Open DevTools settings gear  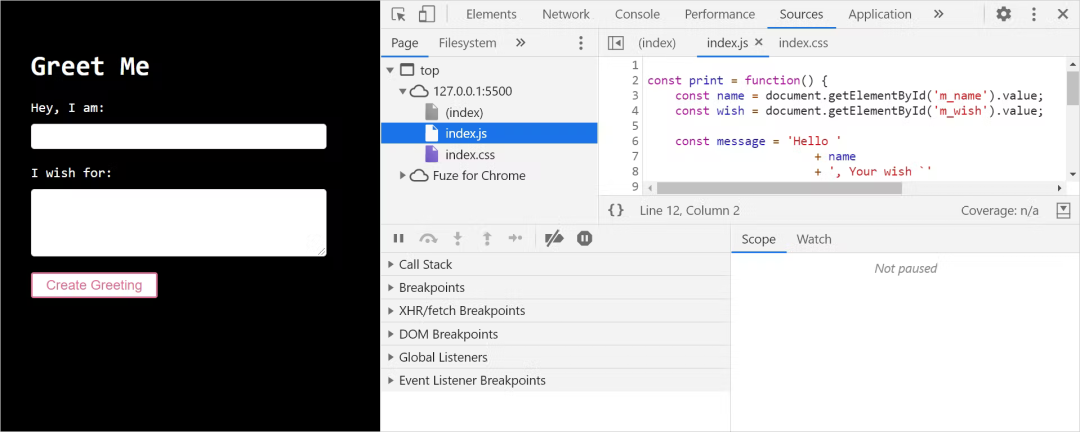pos(1004,14)
